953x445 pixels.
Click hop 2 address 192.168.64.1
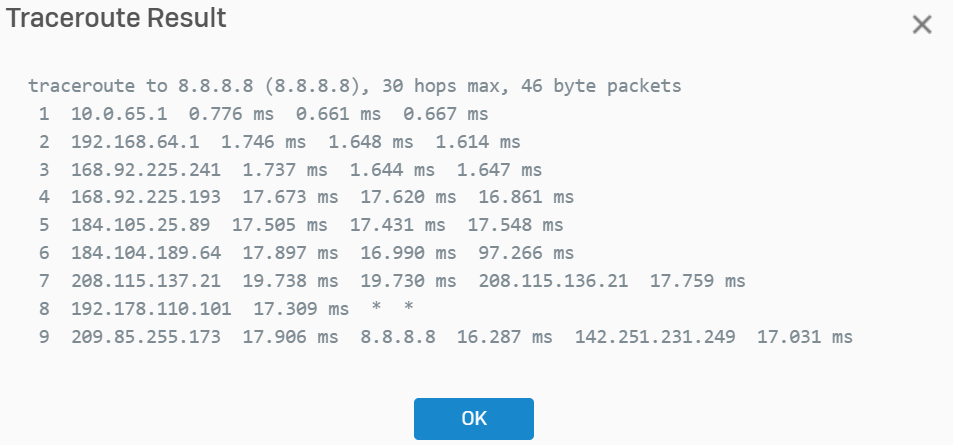tap(135, 142)
